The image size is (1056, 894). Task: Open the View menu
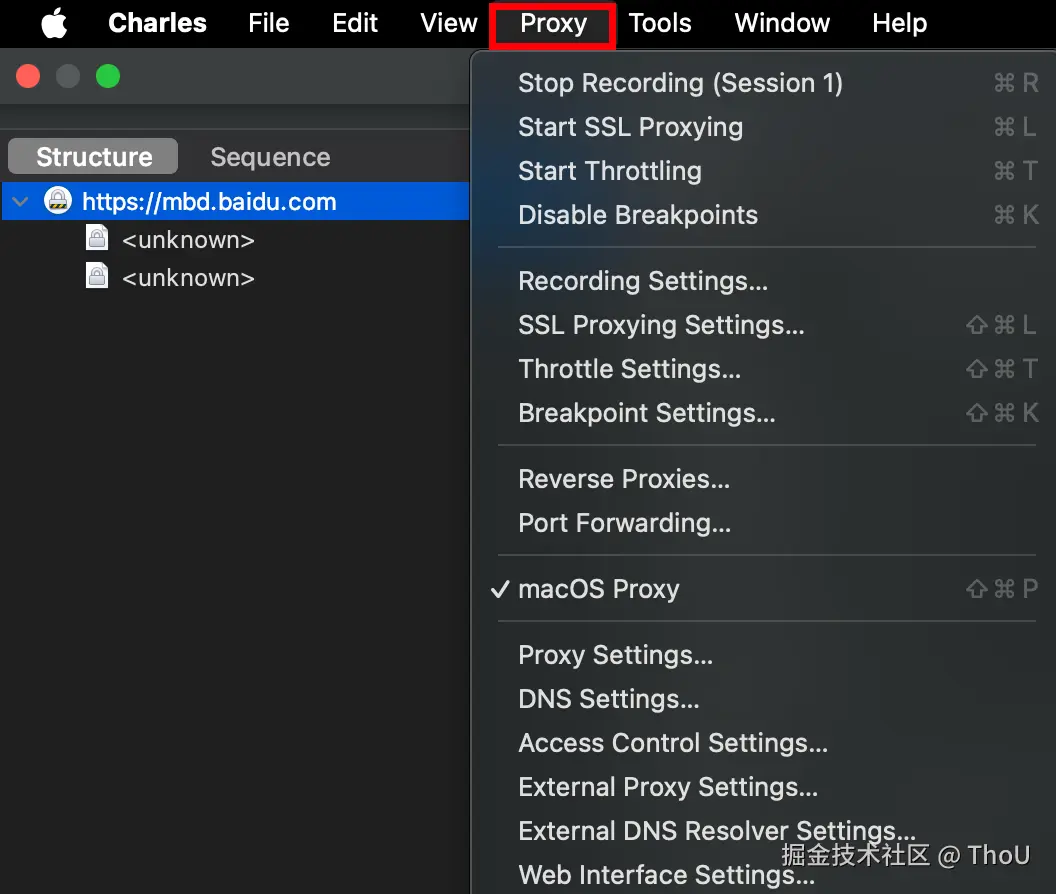point(449,24)
